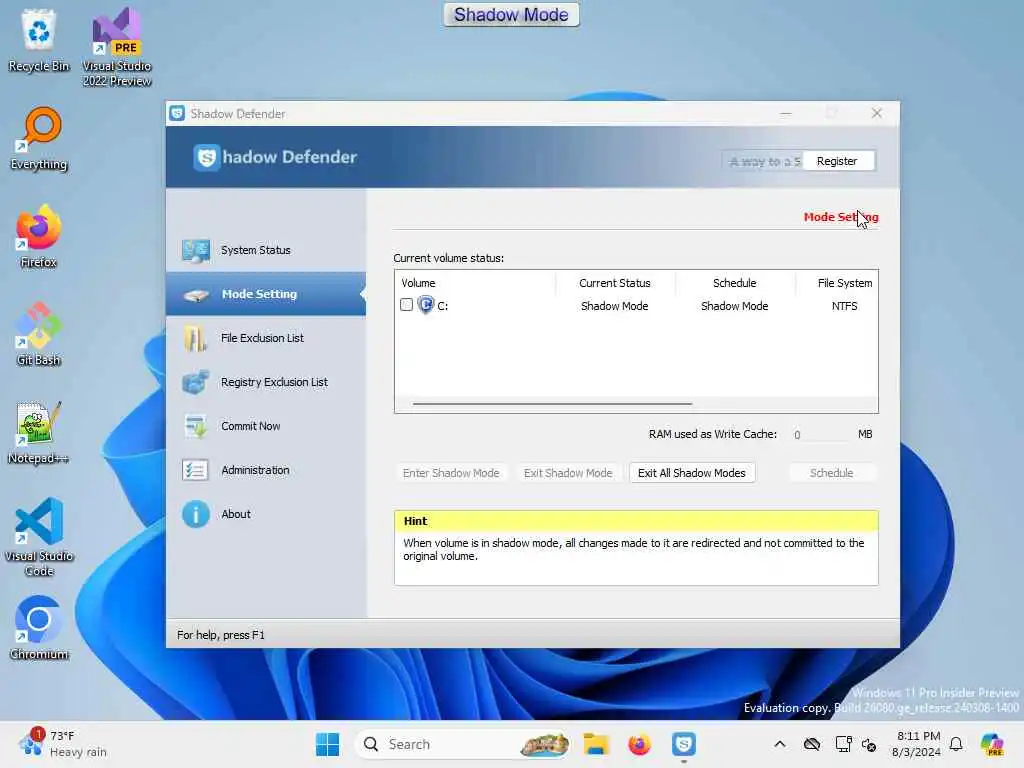
Task: Open the clock showing 8:11 PM
Action: click(917, 744)
